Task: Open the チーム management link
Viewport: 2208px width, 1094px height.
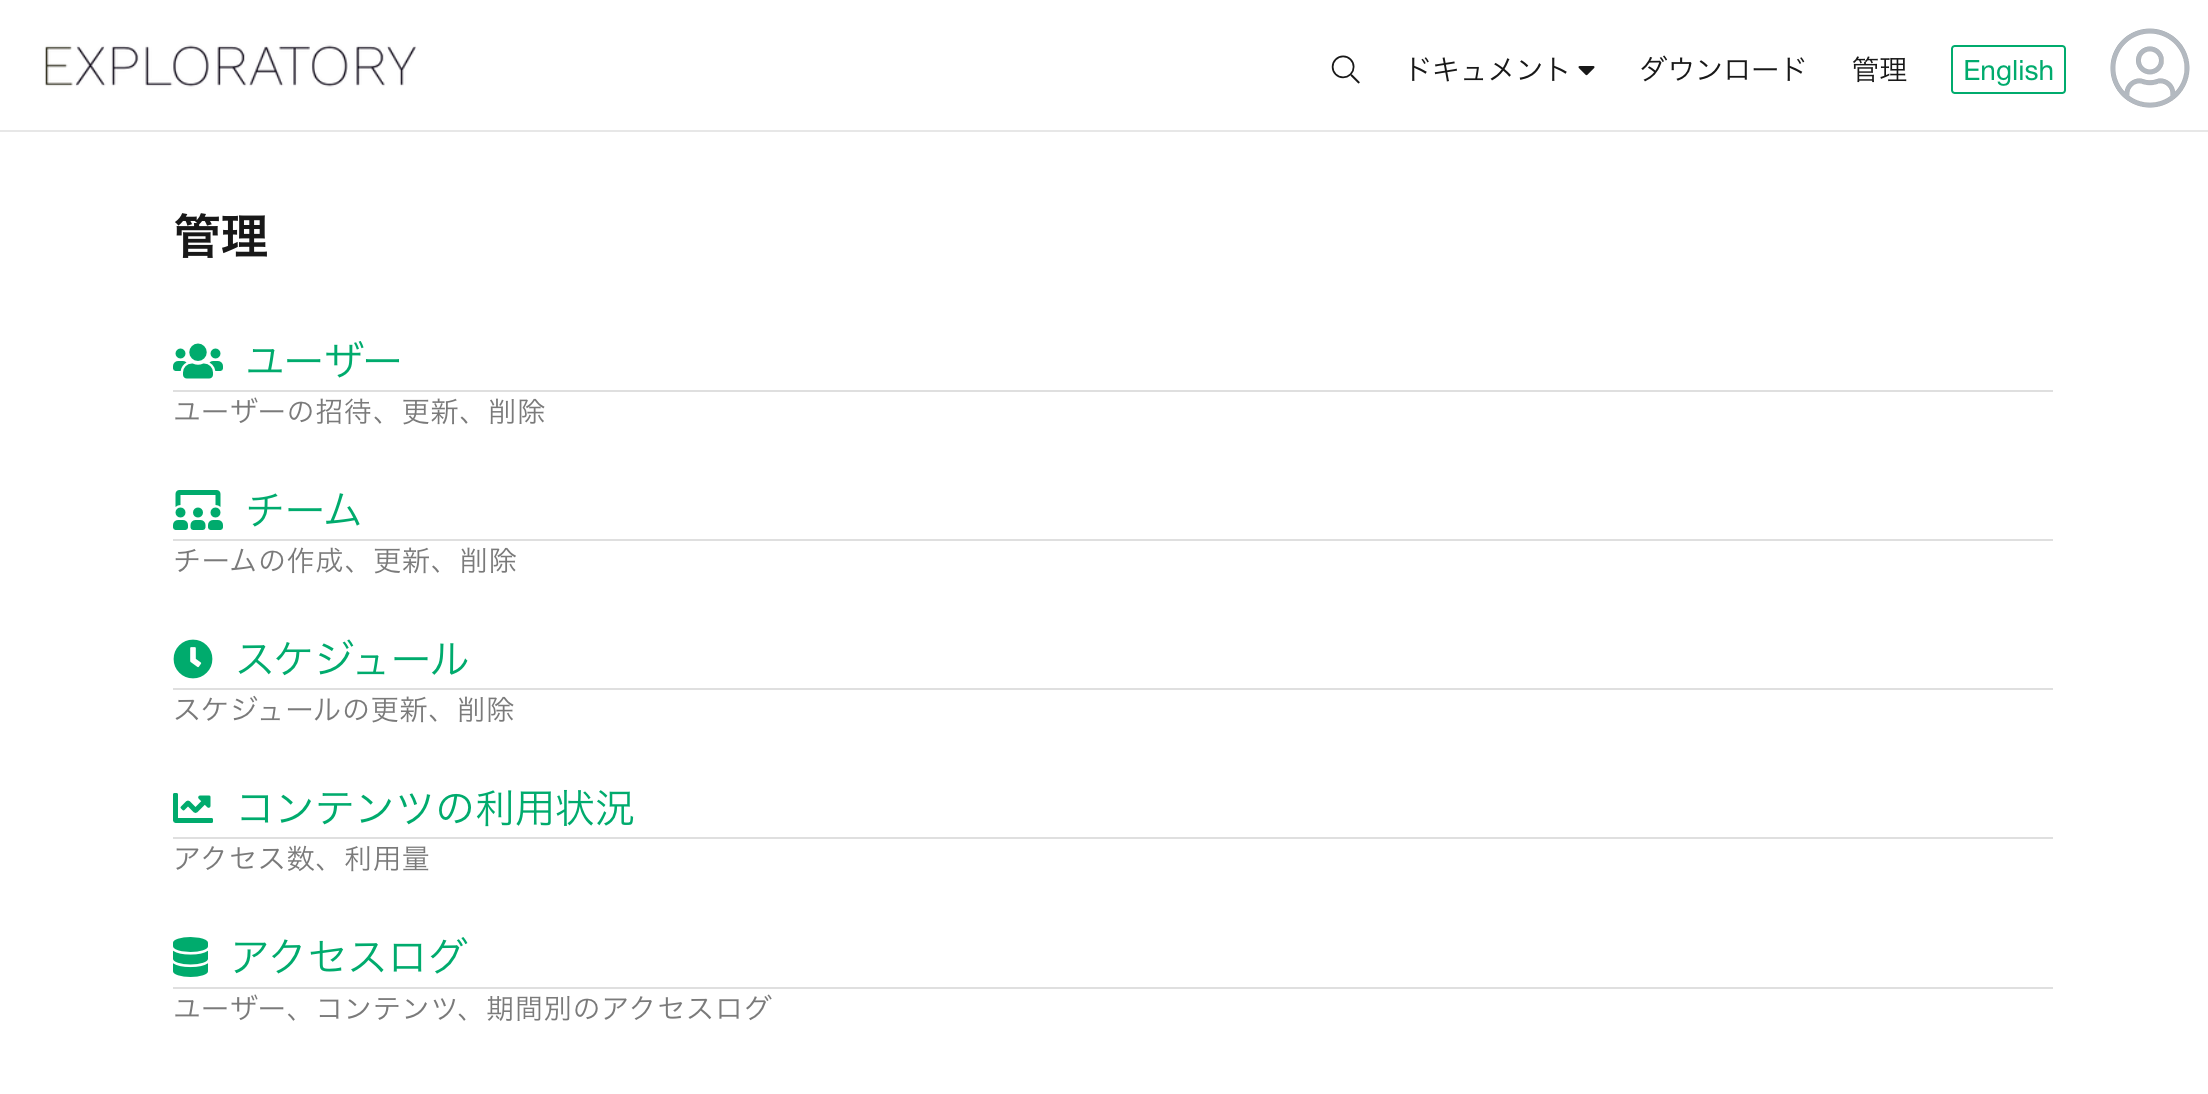Action: (303, 510)
